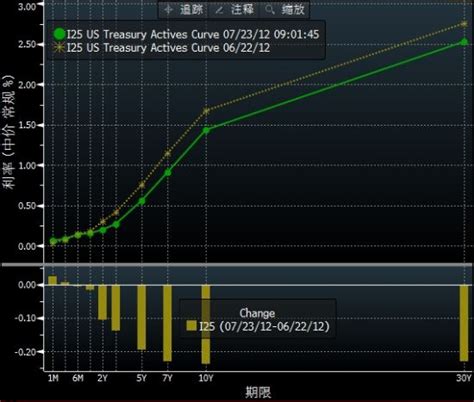Click the crosshair icon beside 追踪

tap(168, 10)
